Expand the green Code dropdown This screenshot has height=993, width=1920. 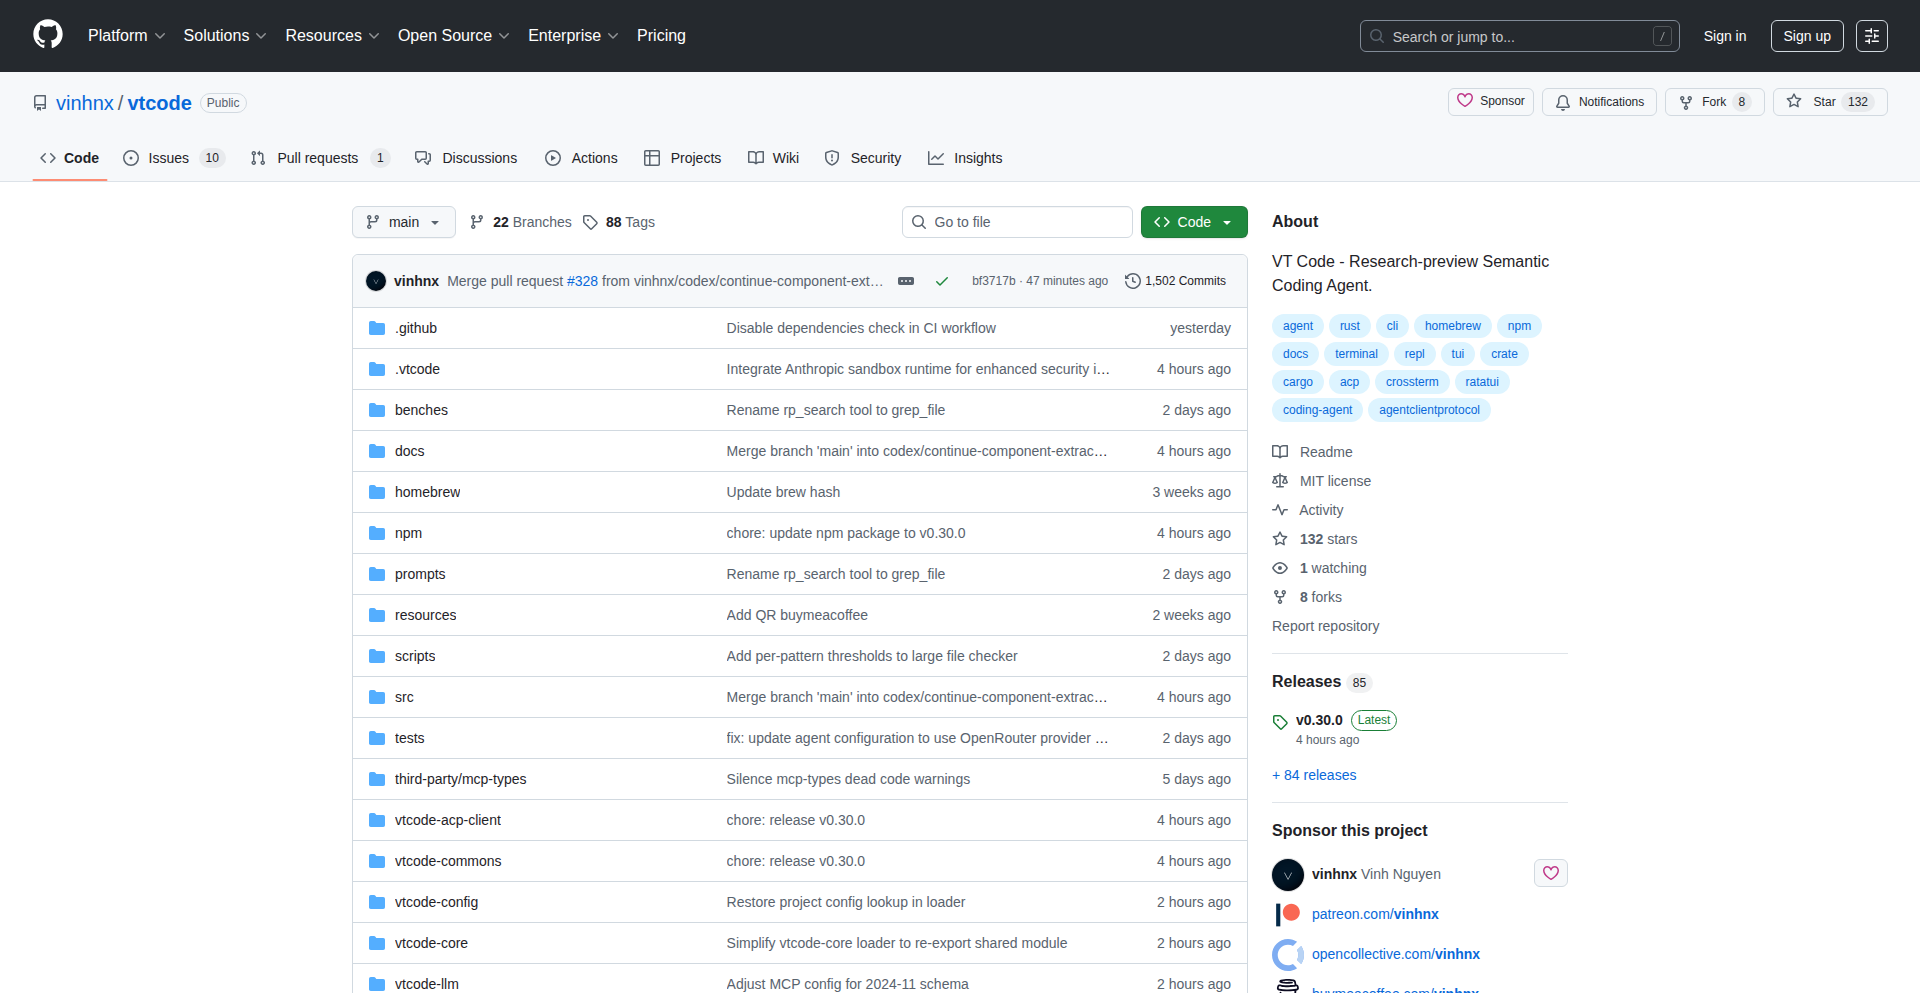pyautogui.click(x=1193, y=222)
